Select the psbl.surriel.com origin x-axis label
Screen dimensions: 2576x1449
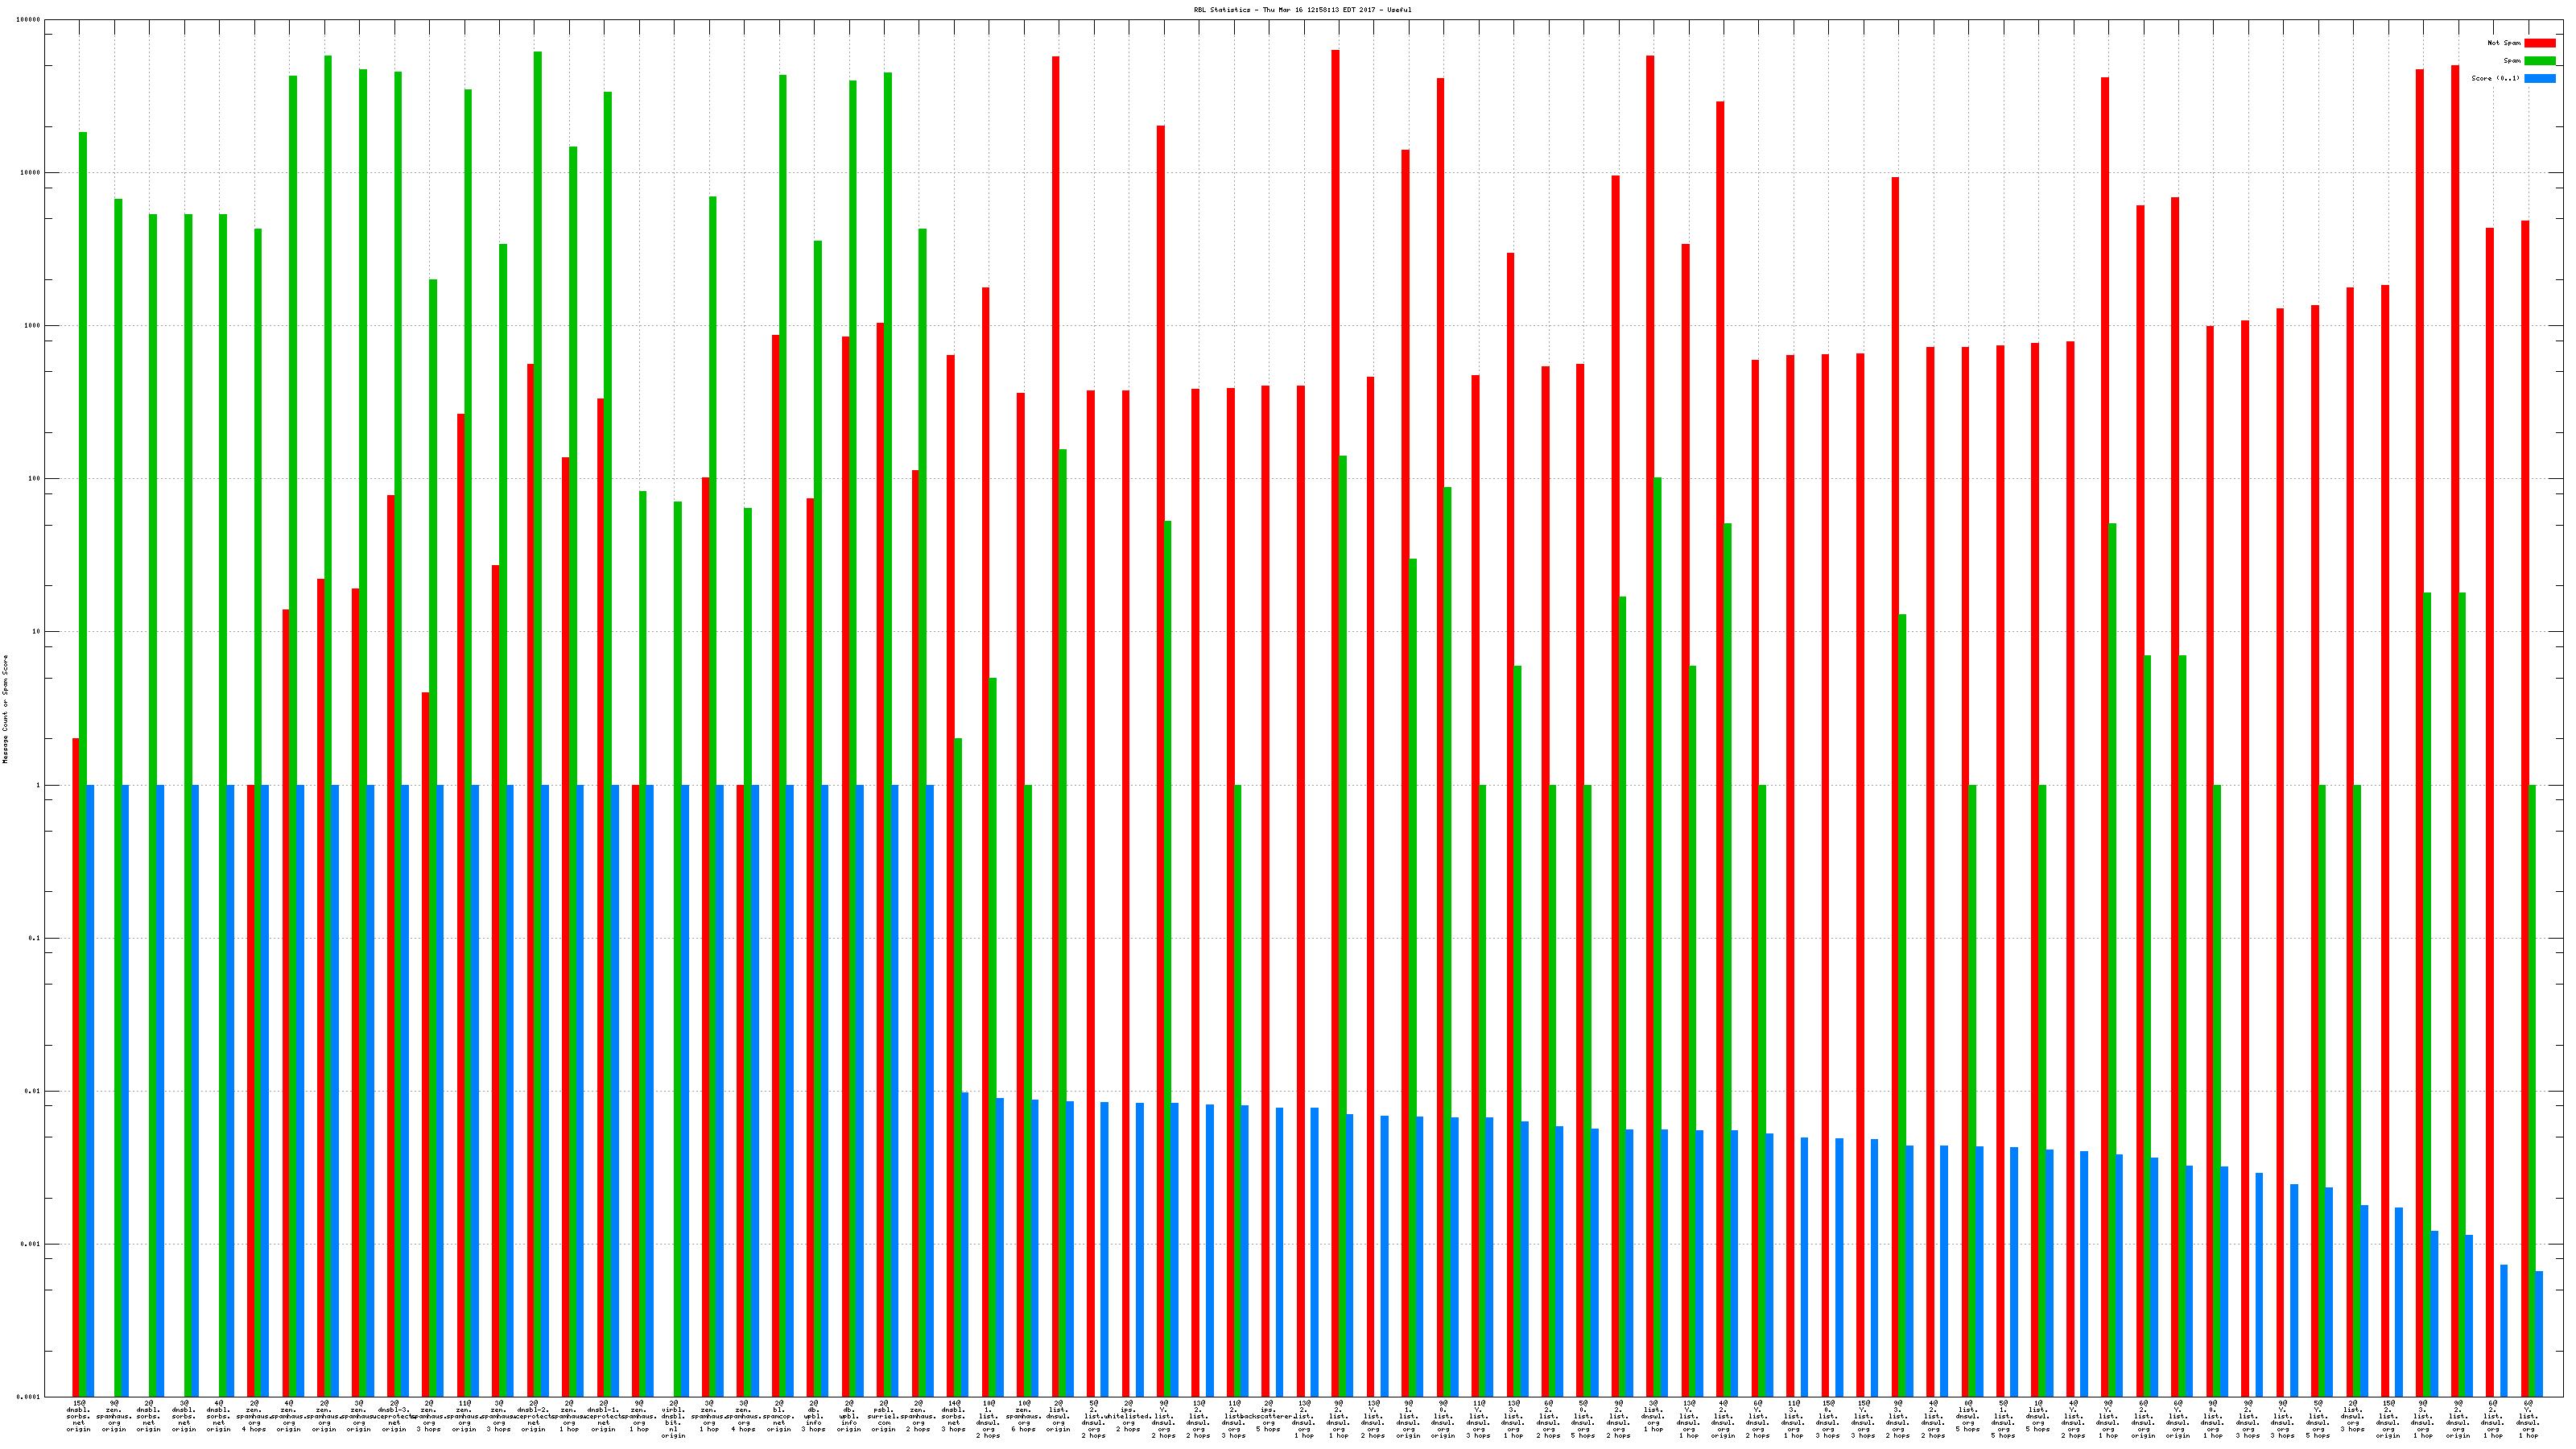click(884, 1417)
